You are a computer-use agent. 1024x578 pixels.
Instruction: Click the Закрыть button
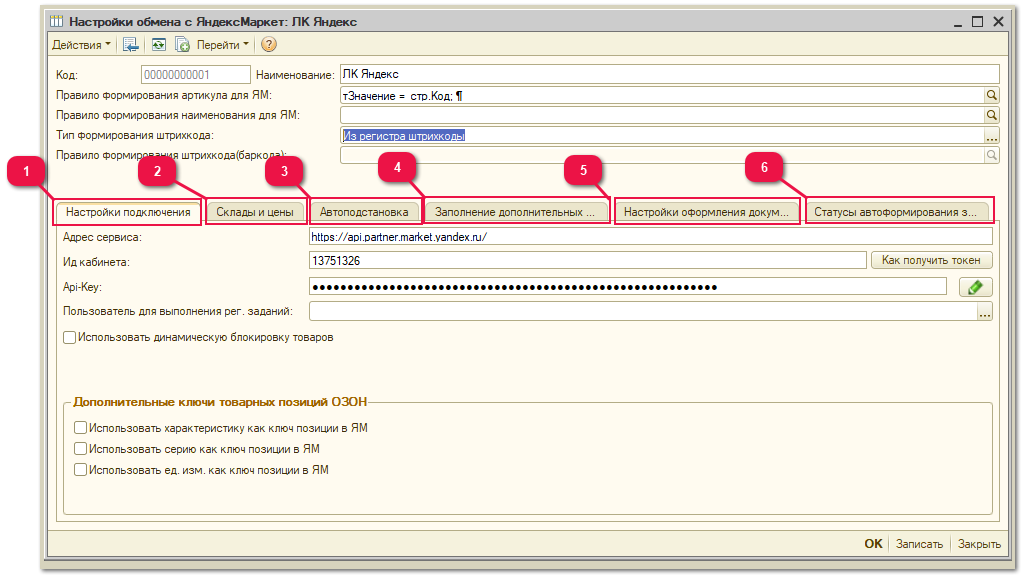tap(979, 544)
